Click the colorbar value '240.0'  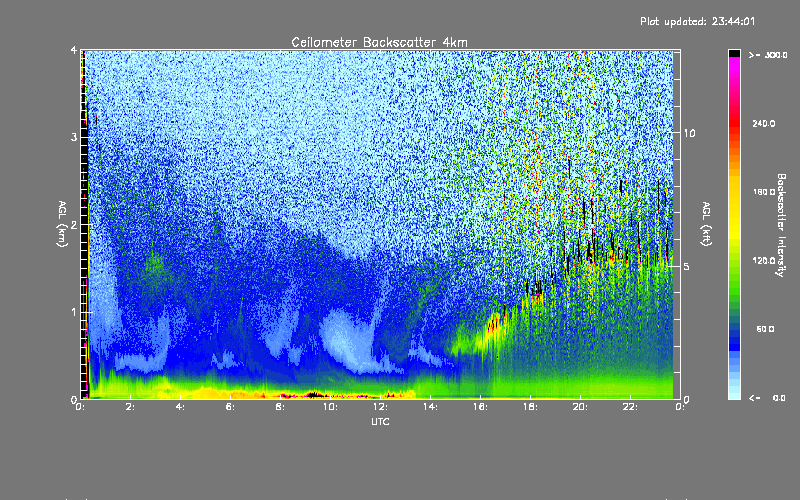(x=764, y=123)
